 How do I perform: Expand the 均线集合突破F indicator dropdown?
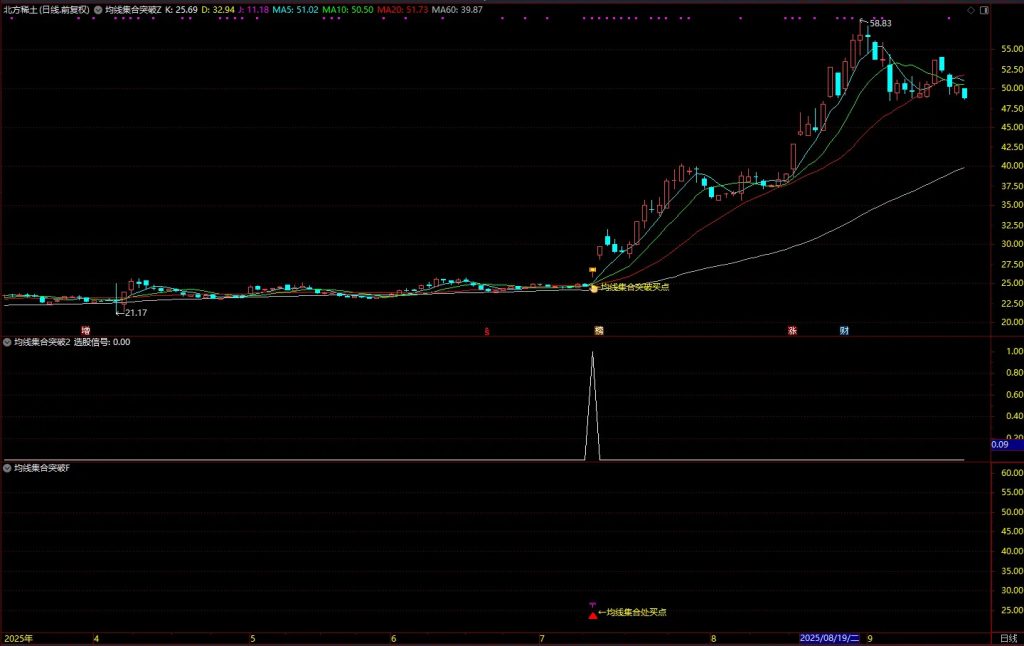pyautogui.click(x=8, y=467)
